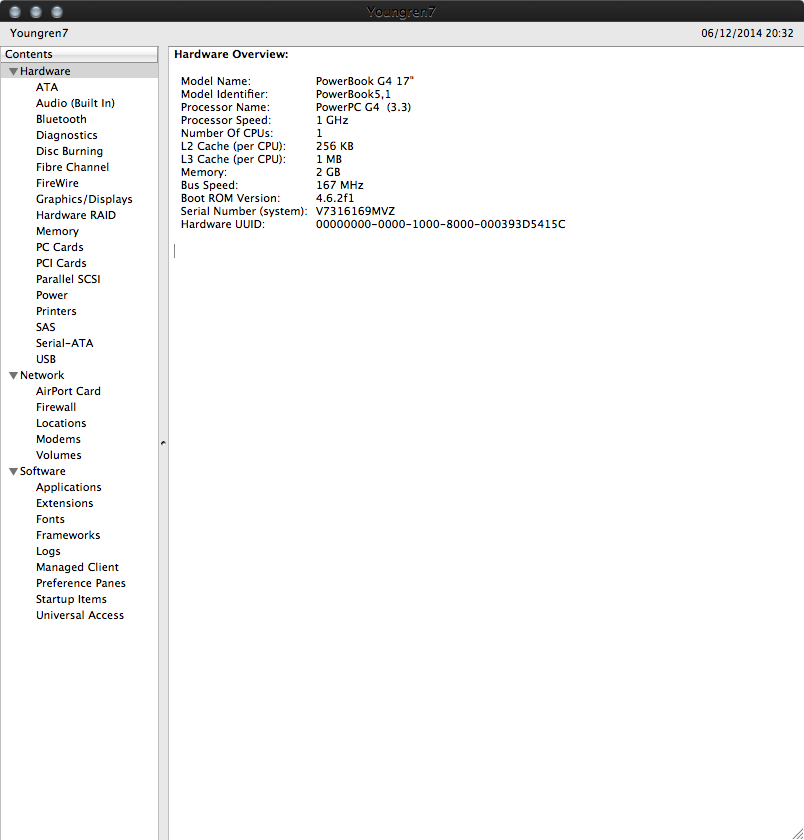
Task: Open Universal Access entry
Action: pos(80,616)
